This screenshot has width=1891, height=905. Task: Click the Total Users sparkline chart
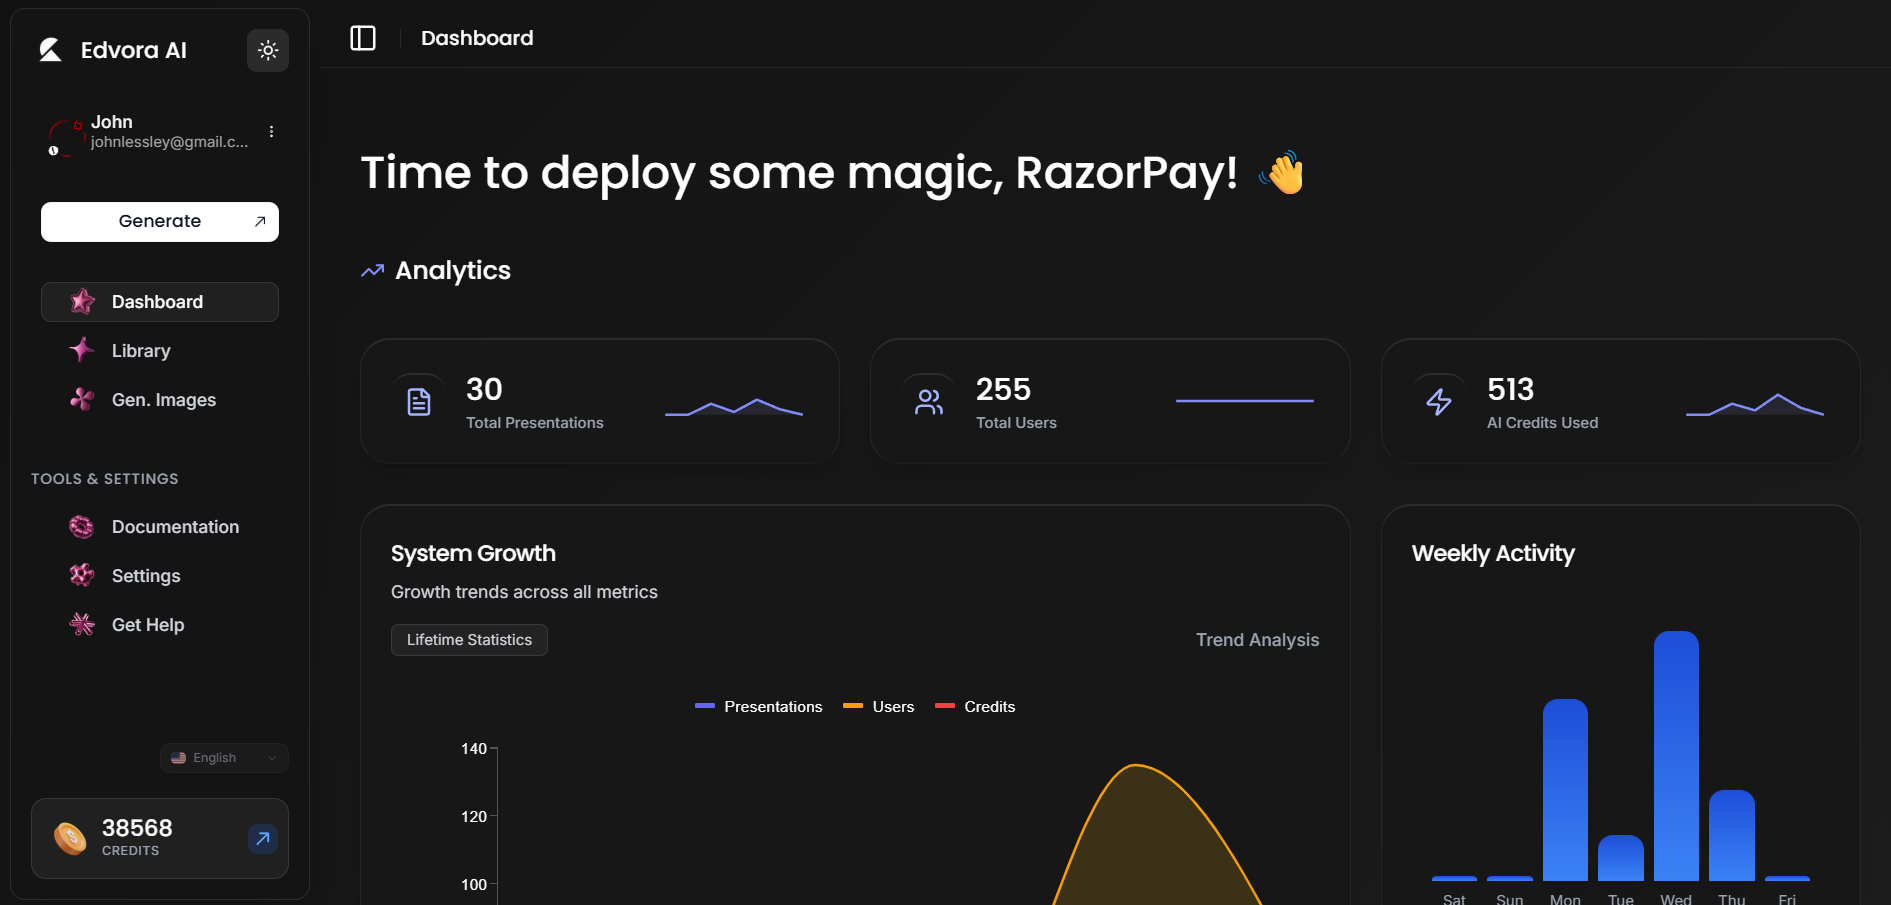1245,401
